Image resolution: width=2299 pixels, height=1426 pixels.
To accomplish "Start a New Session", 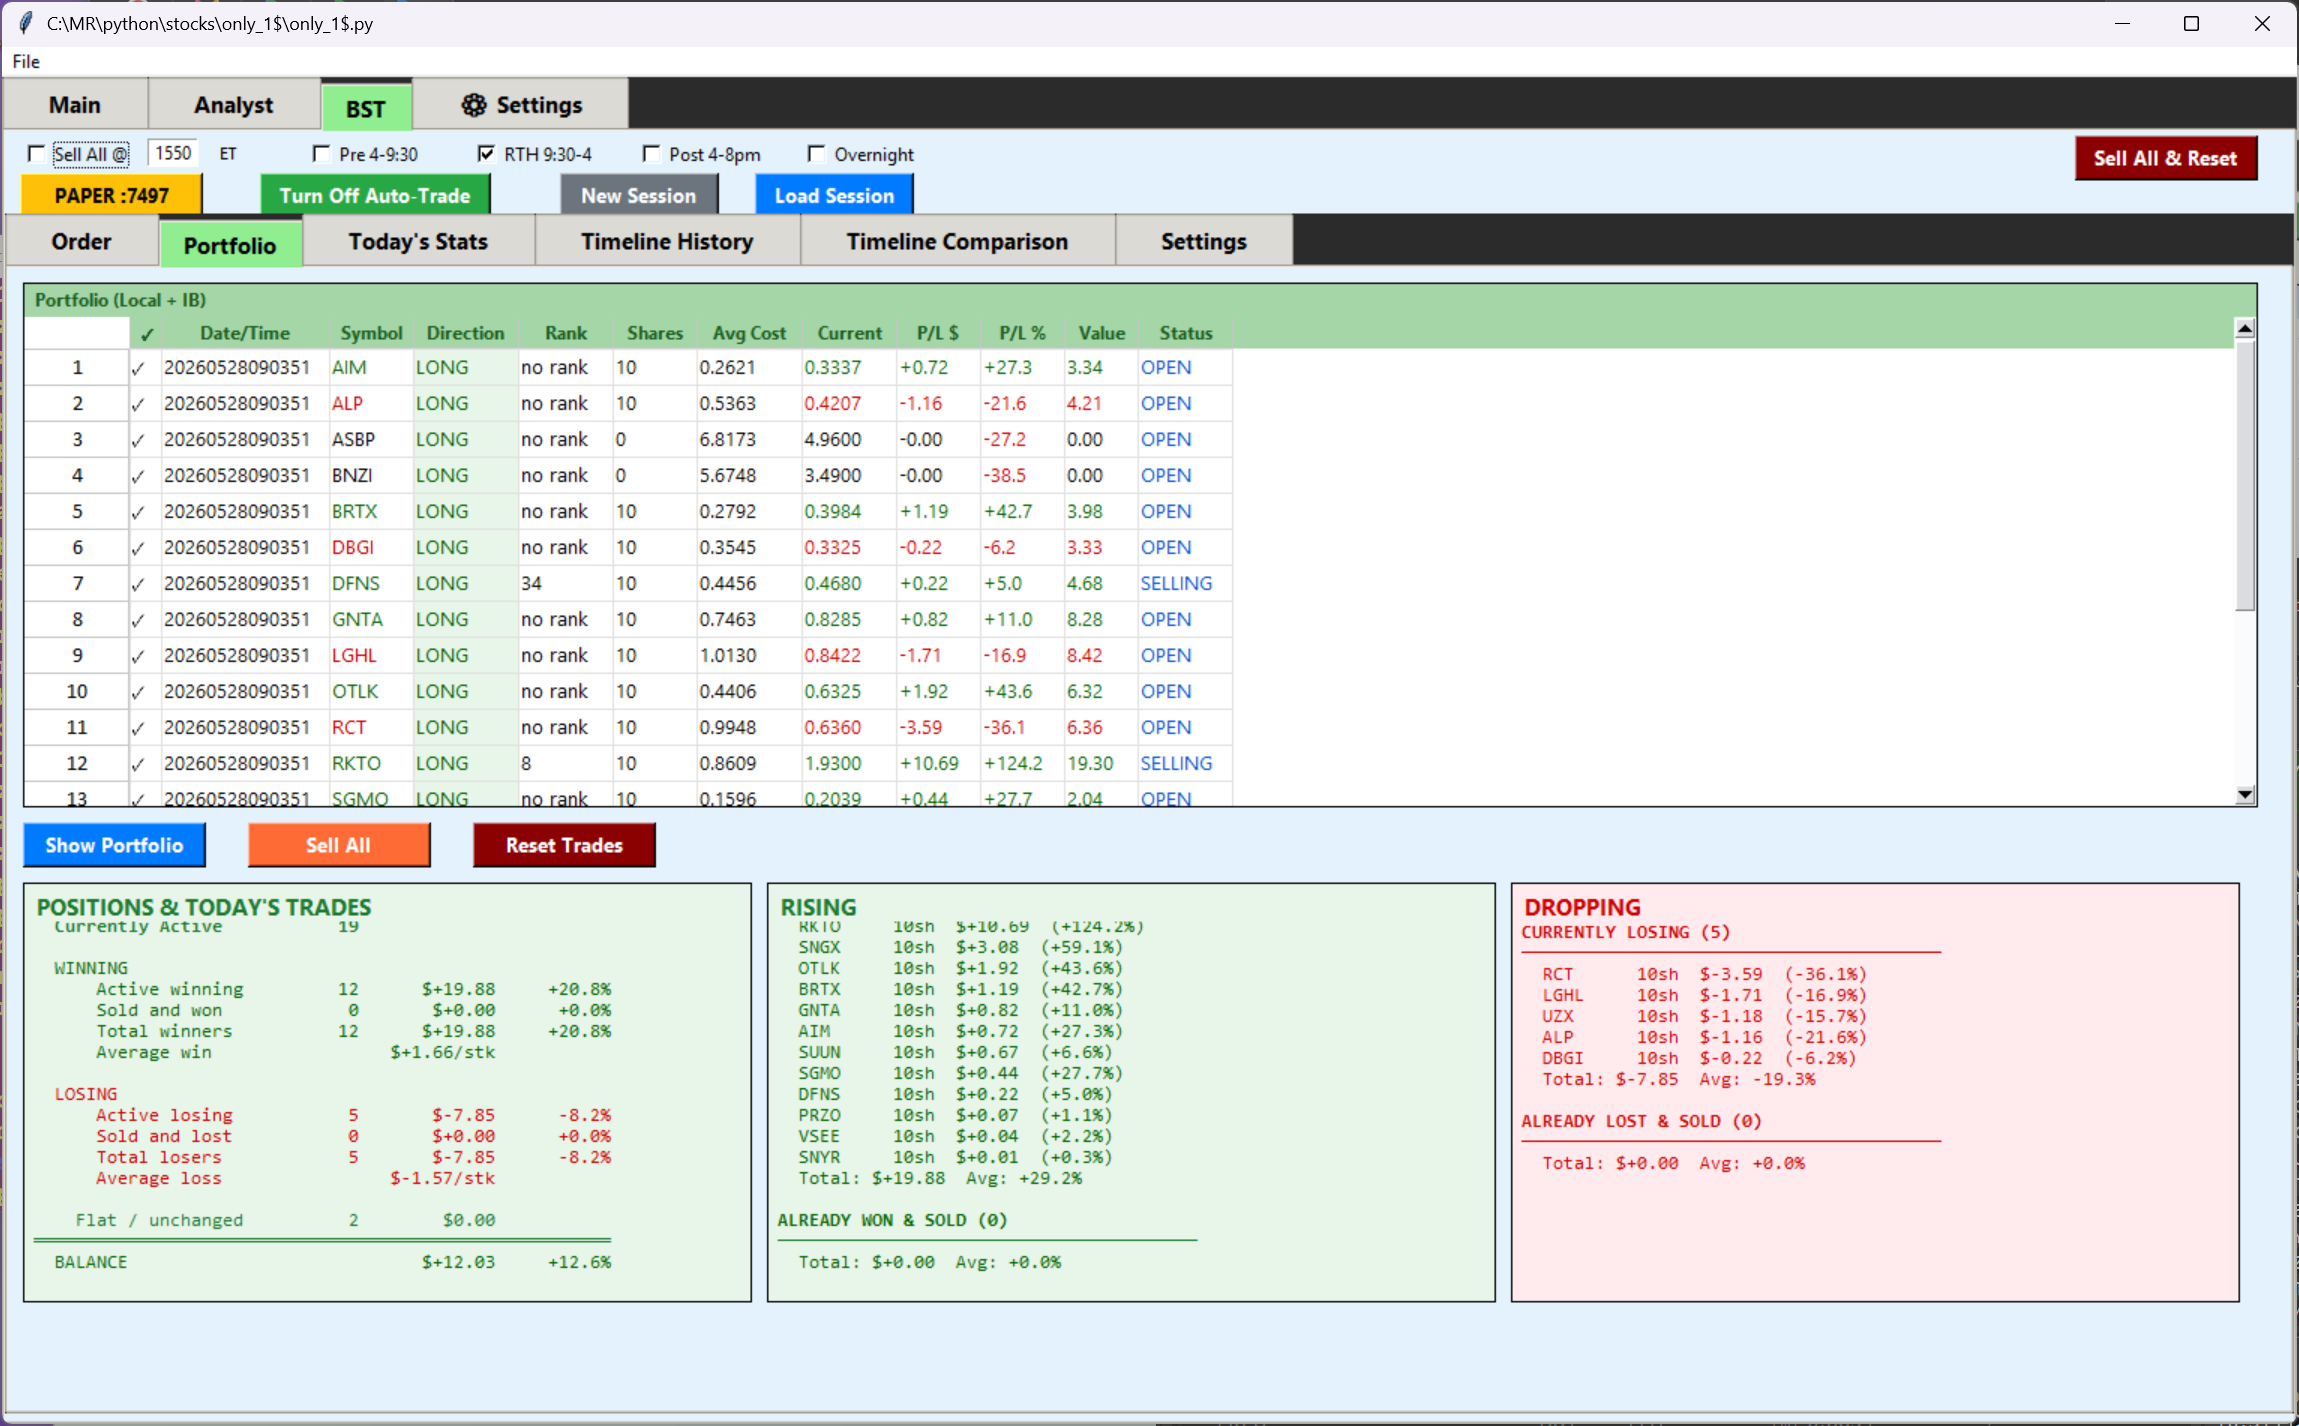I will 639,195.
